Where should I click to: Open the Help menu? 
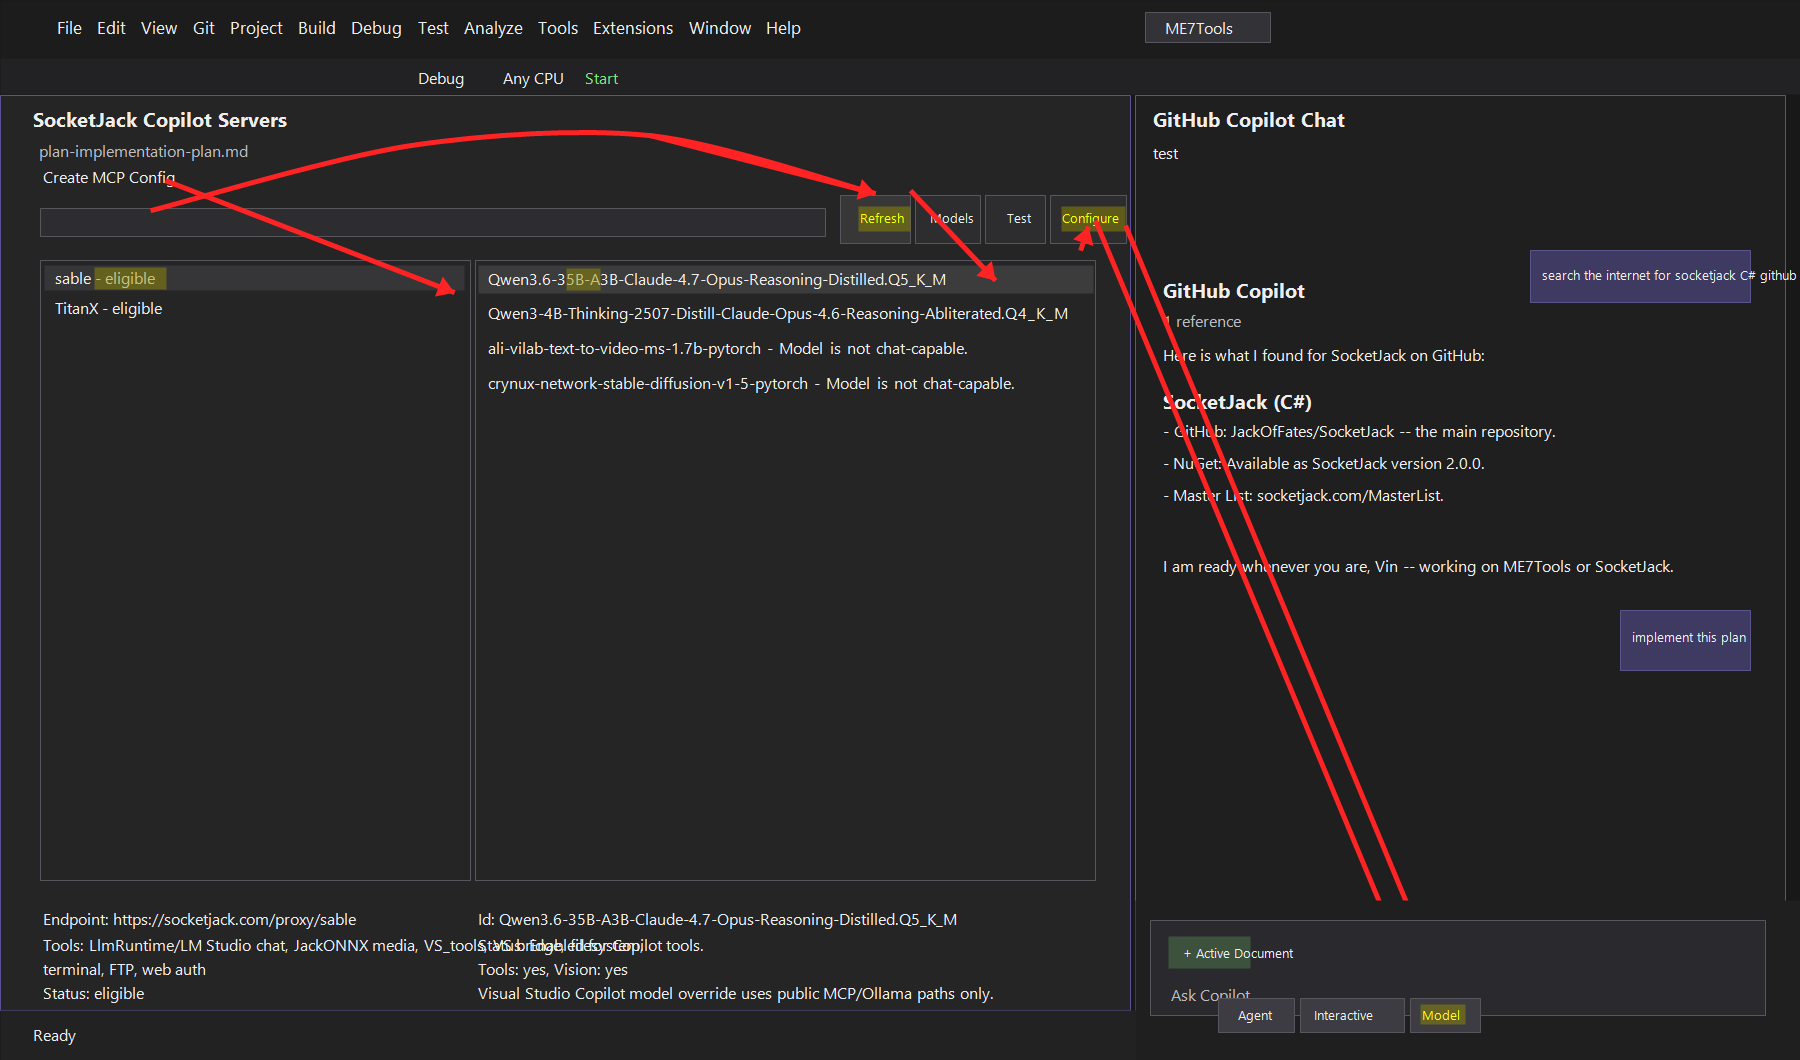[x=783, y=28]
